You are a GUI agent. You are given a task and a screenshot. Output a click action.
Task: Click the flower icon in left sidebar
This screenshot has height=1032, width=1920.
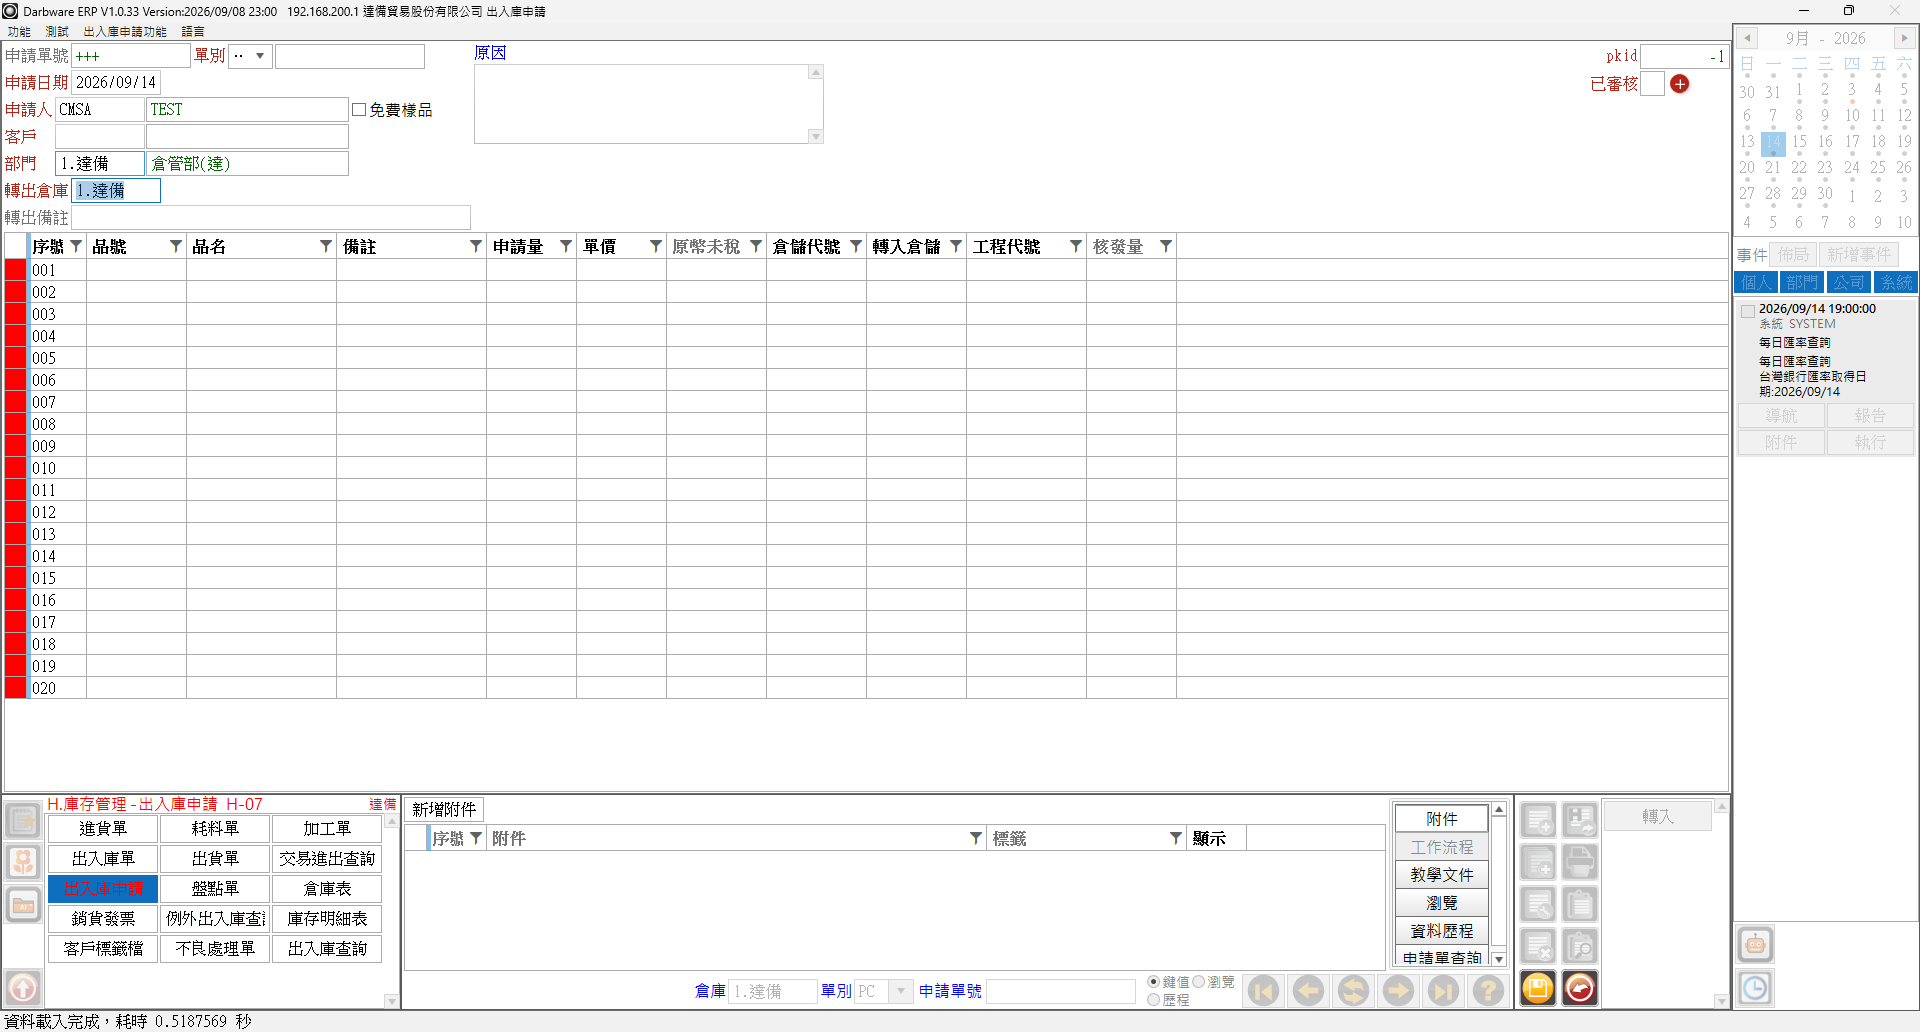[x=23, y=862]
